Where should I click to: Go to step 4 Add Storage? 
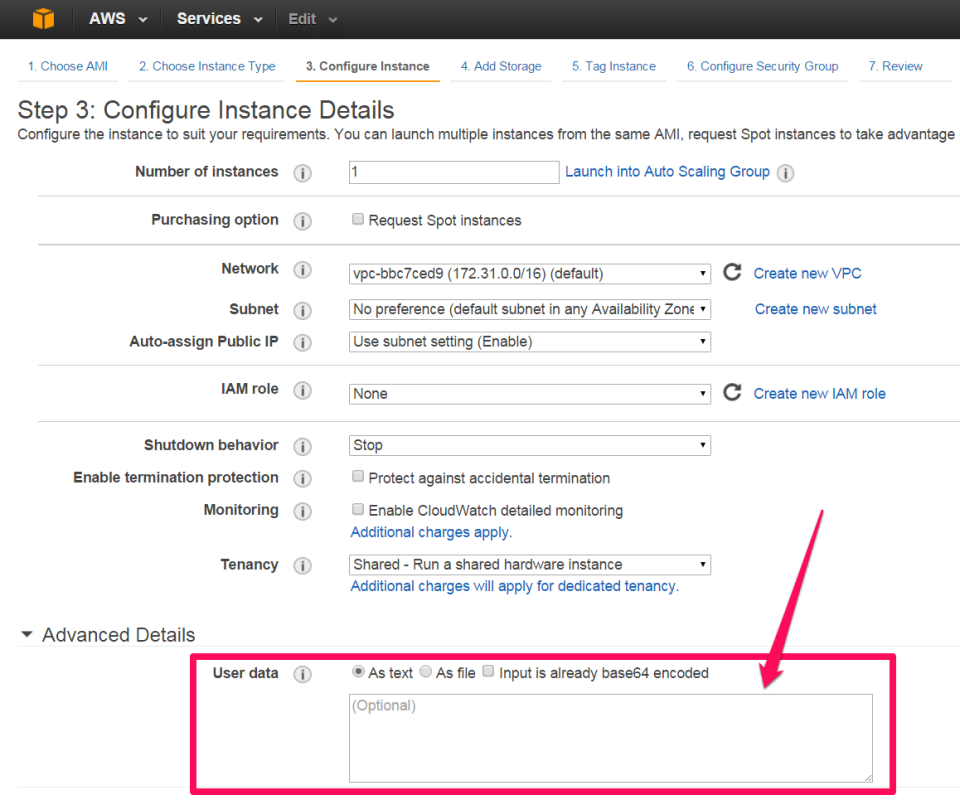coord(501,66)
